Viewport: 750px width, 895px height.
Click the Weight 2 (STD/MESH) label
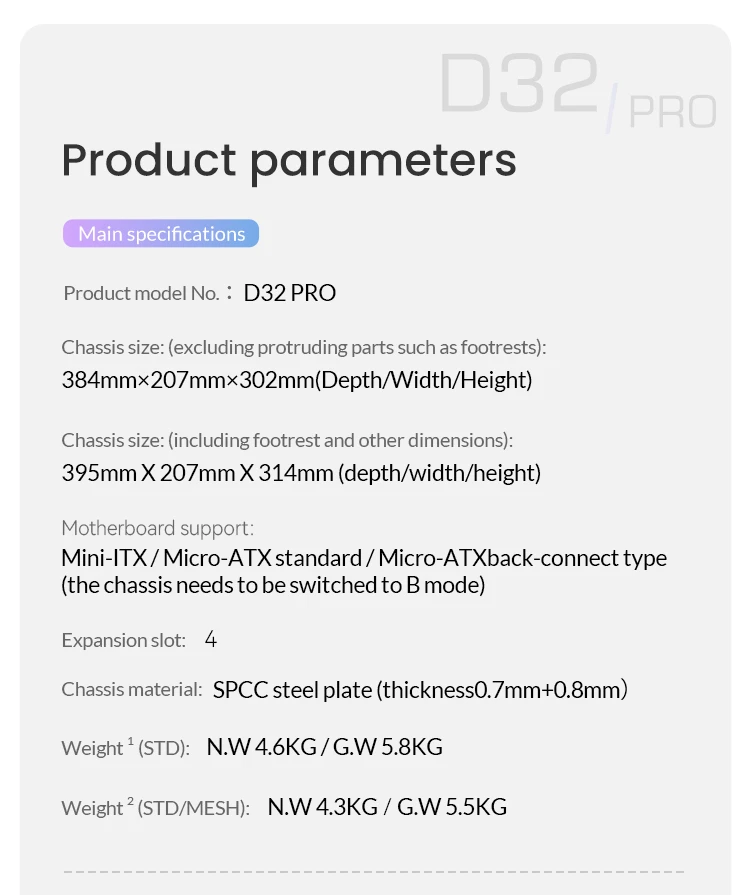pos(155,808)
